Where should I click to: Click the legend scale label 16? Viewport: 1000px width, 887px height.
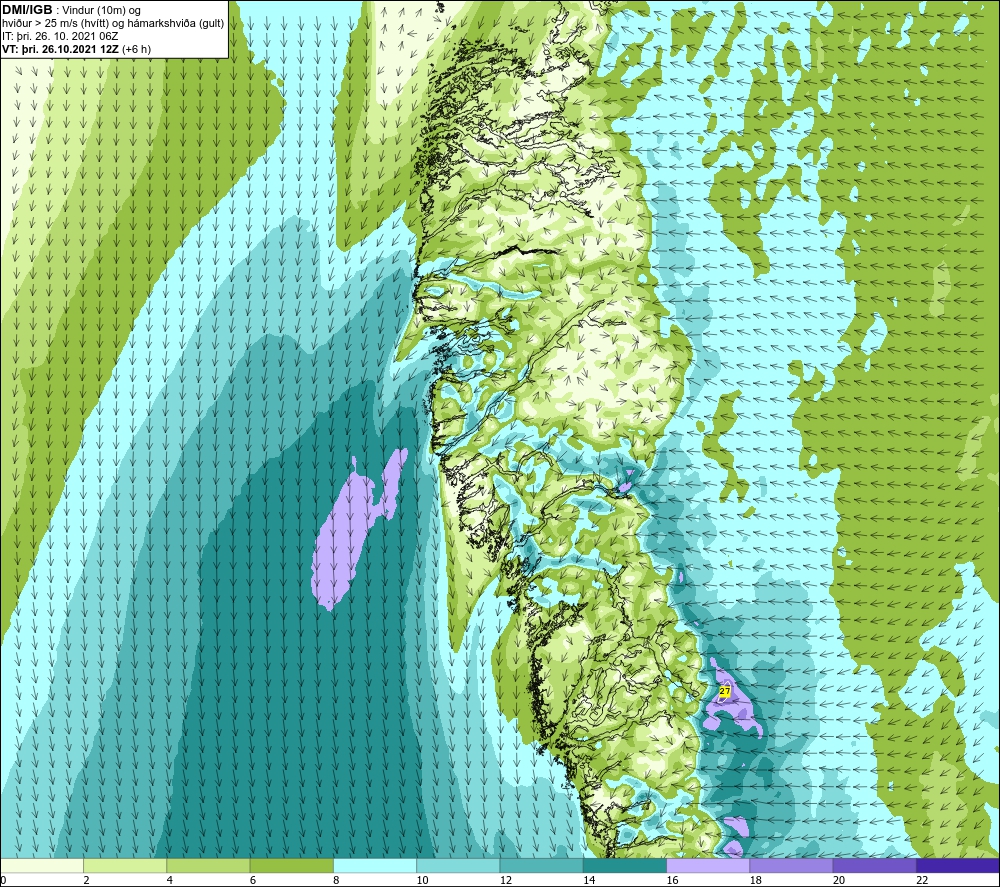click(672, 880)
